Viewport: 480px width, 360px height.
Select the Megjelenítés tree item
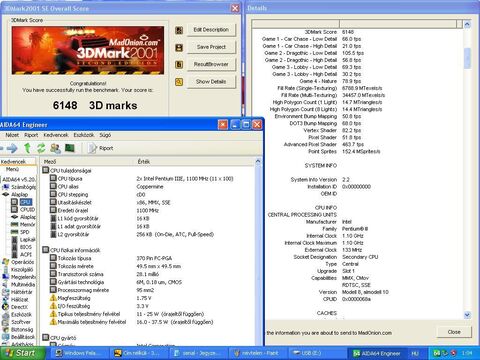click(x=19, y=277)
